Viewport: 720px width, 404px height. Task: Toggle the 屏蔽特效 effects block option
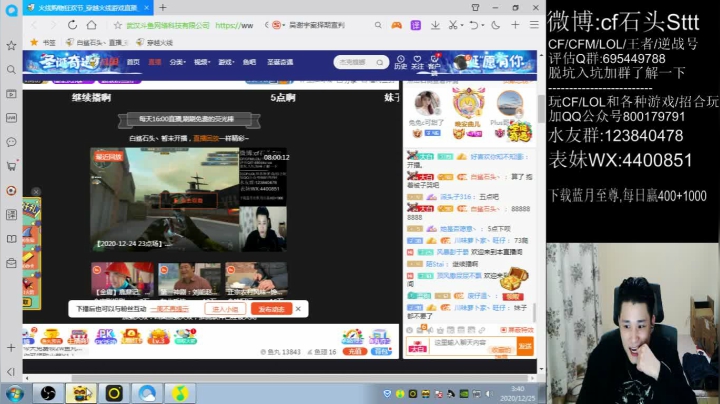[x=517, y=330]
